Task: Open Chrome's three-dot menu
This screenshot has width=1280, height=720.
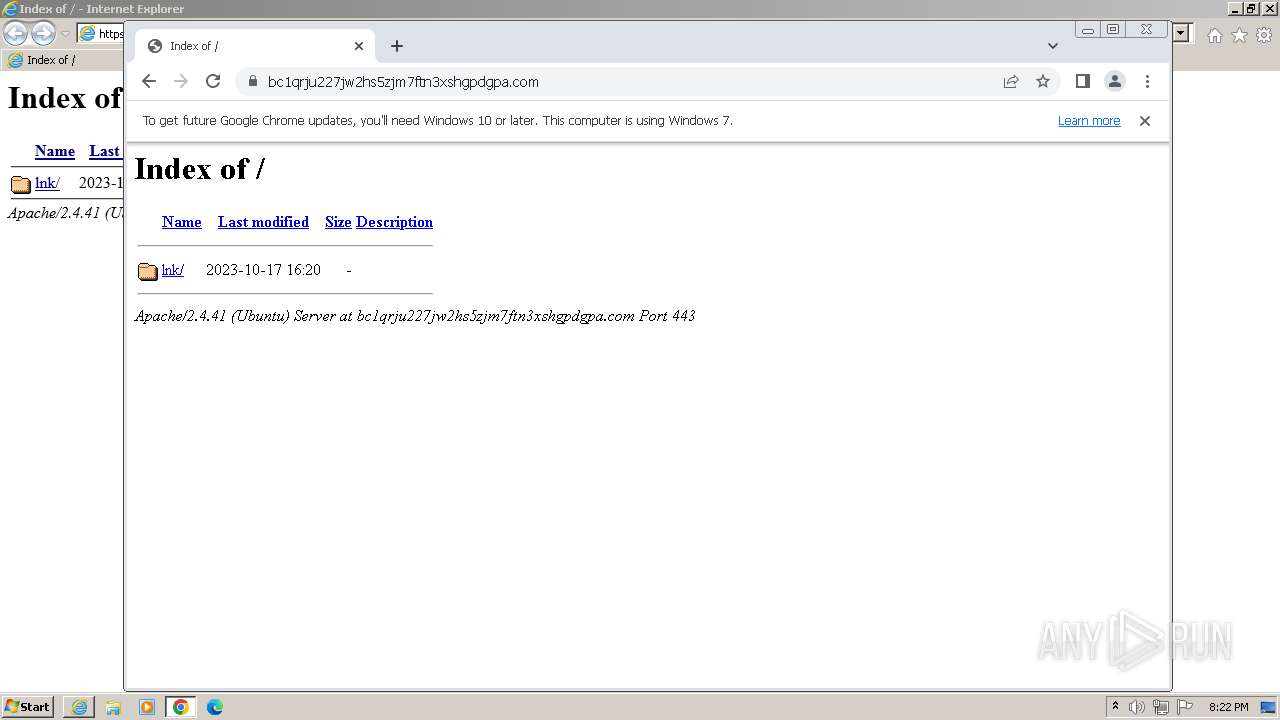Action: coord(1147,81)
